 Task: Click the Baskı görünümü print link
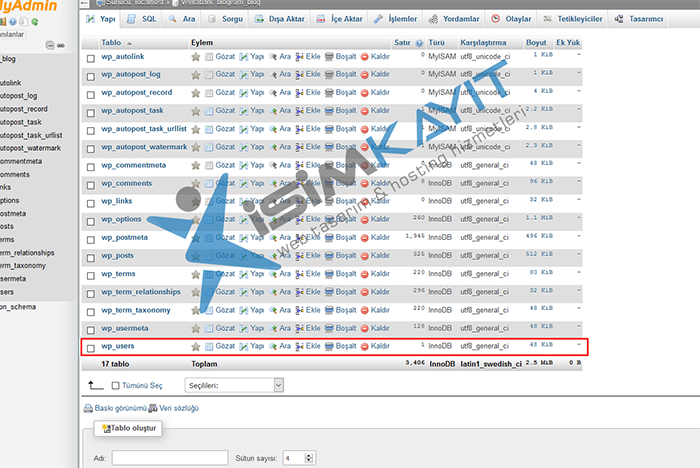(115, 408)
